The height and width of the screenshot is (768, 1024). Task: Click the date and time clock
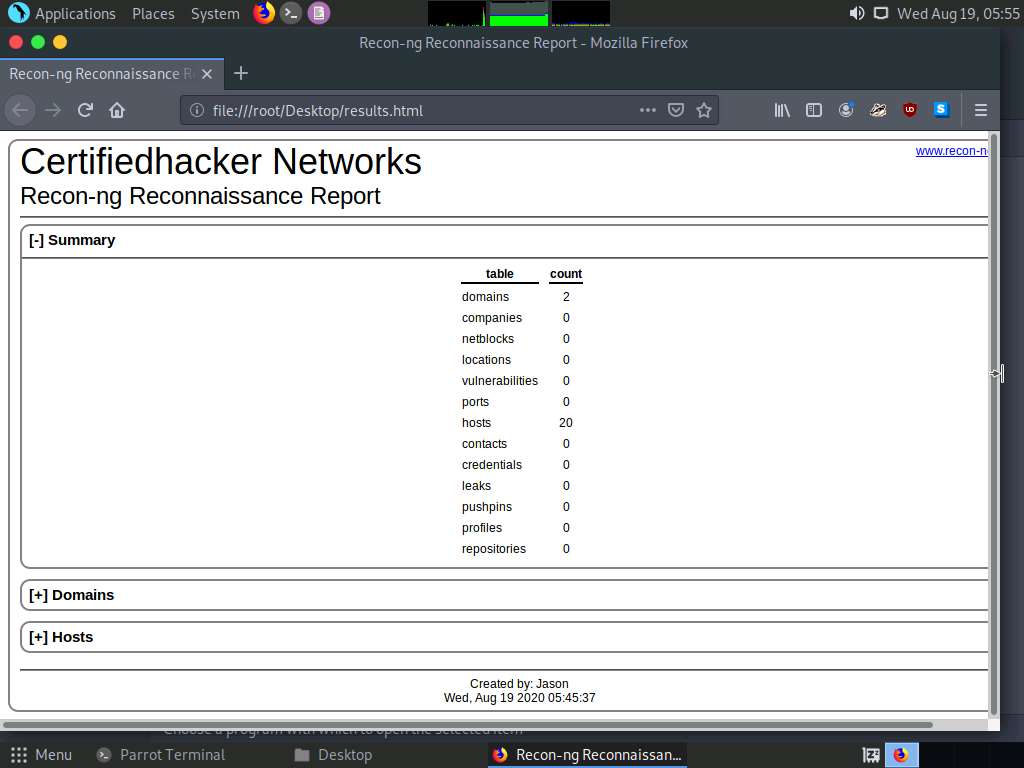[958, 14]
